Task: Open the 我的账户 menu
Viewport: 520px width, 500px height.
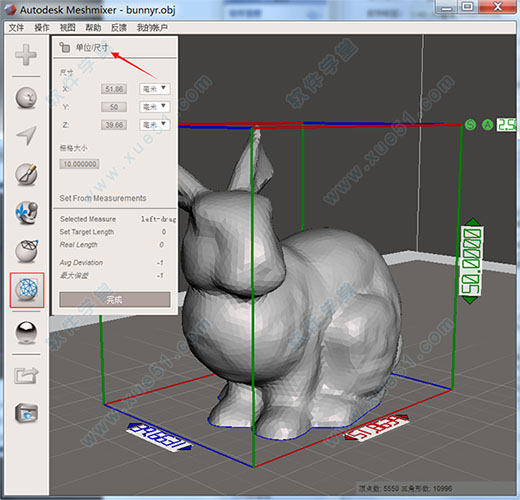Action: (152, 28)
